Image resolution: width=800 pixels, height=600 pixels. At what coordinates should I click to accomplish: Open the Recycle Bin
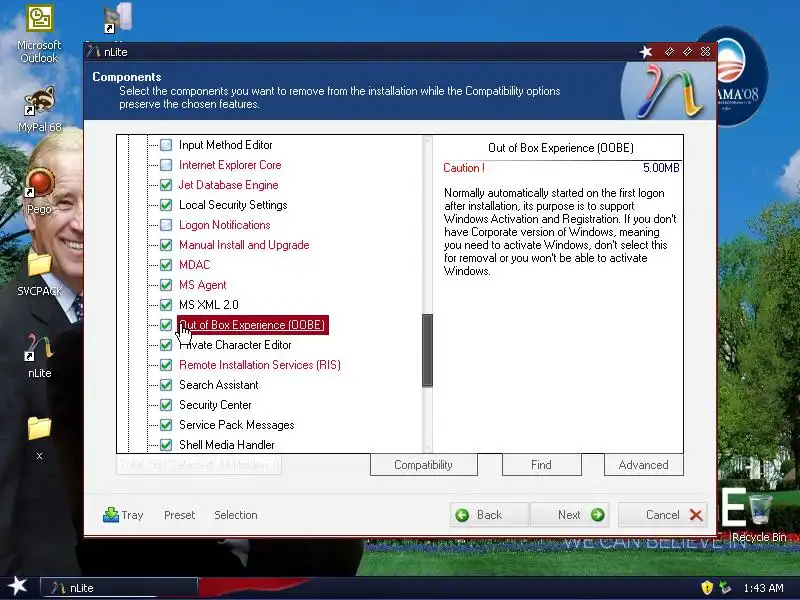[x=760, y=515]
